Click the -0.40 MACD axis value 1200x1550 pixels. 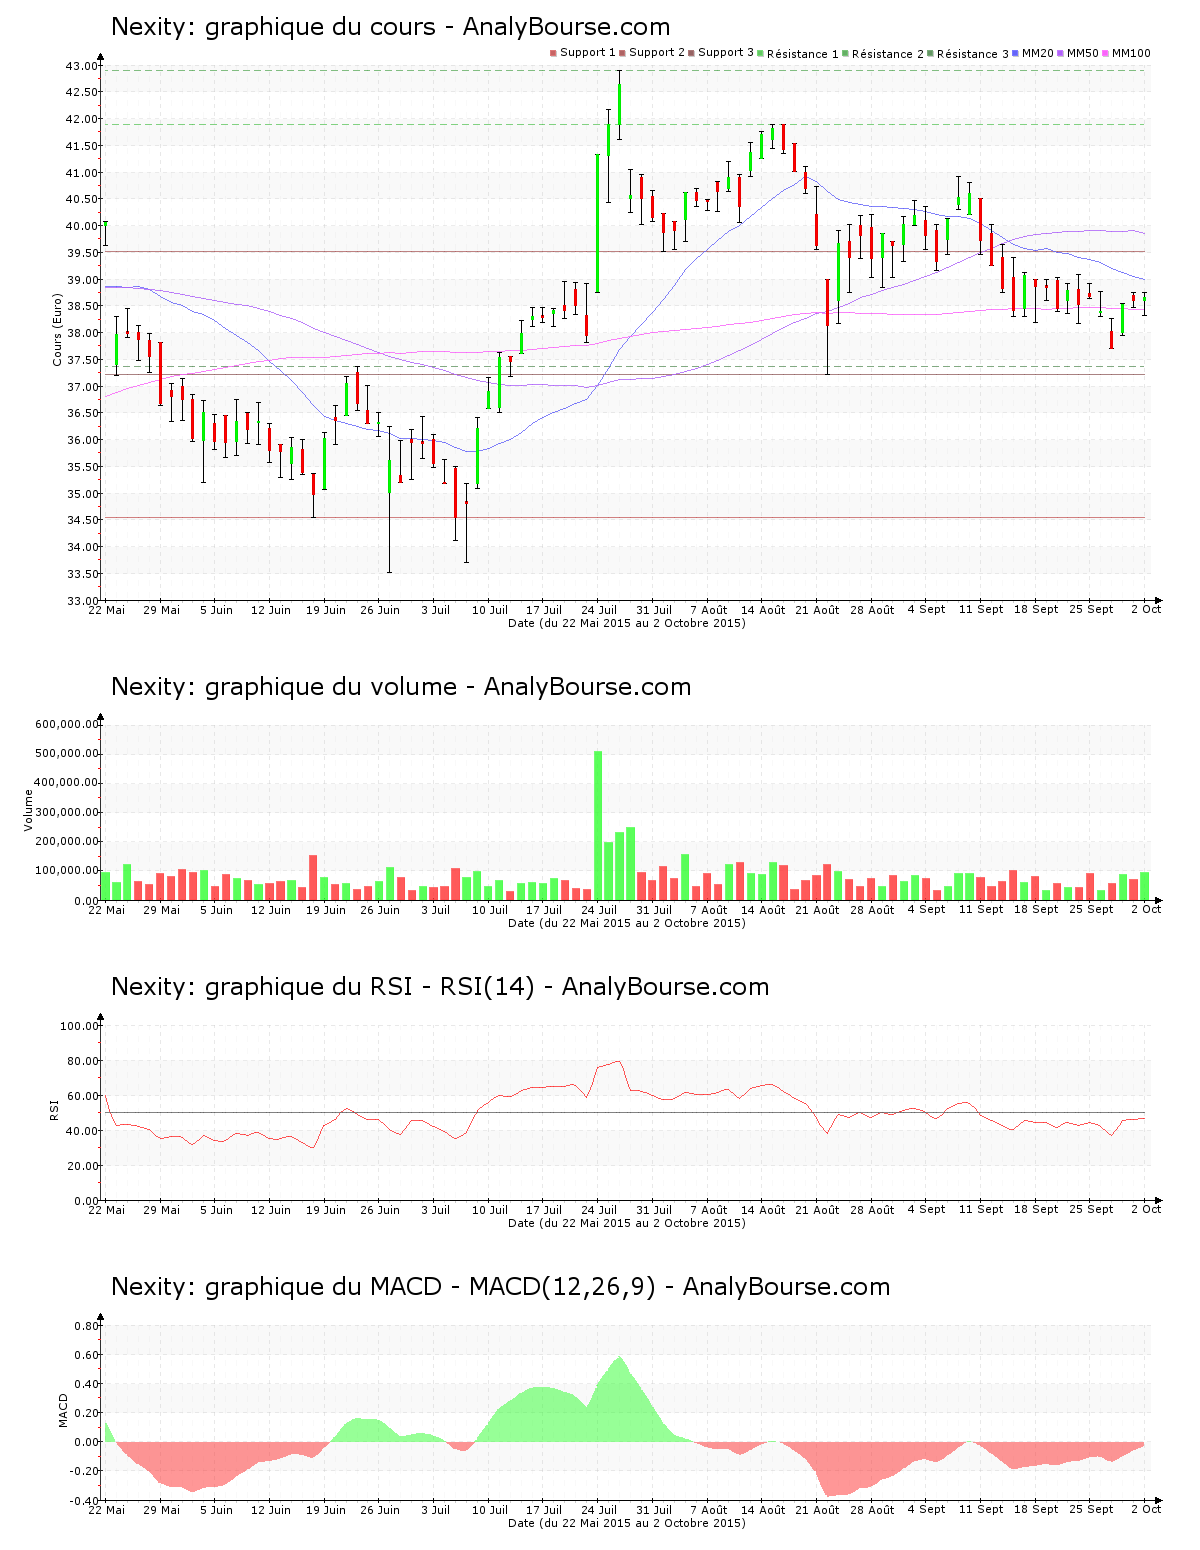tap(84, 1500)
